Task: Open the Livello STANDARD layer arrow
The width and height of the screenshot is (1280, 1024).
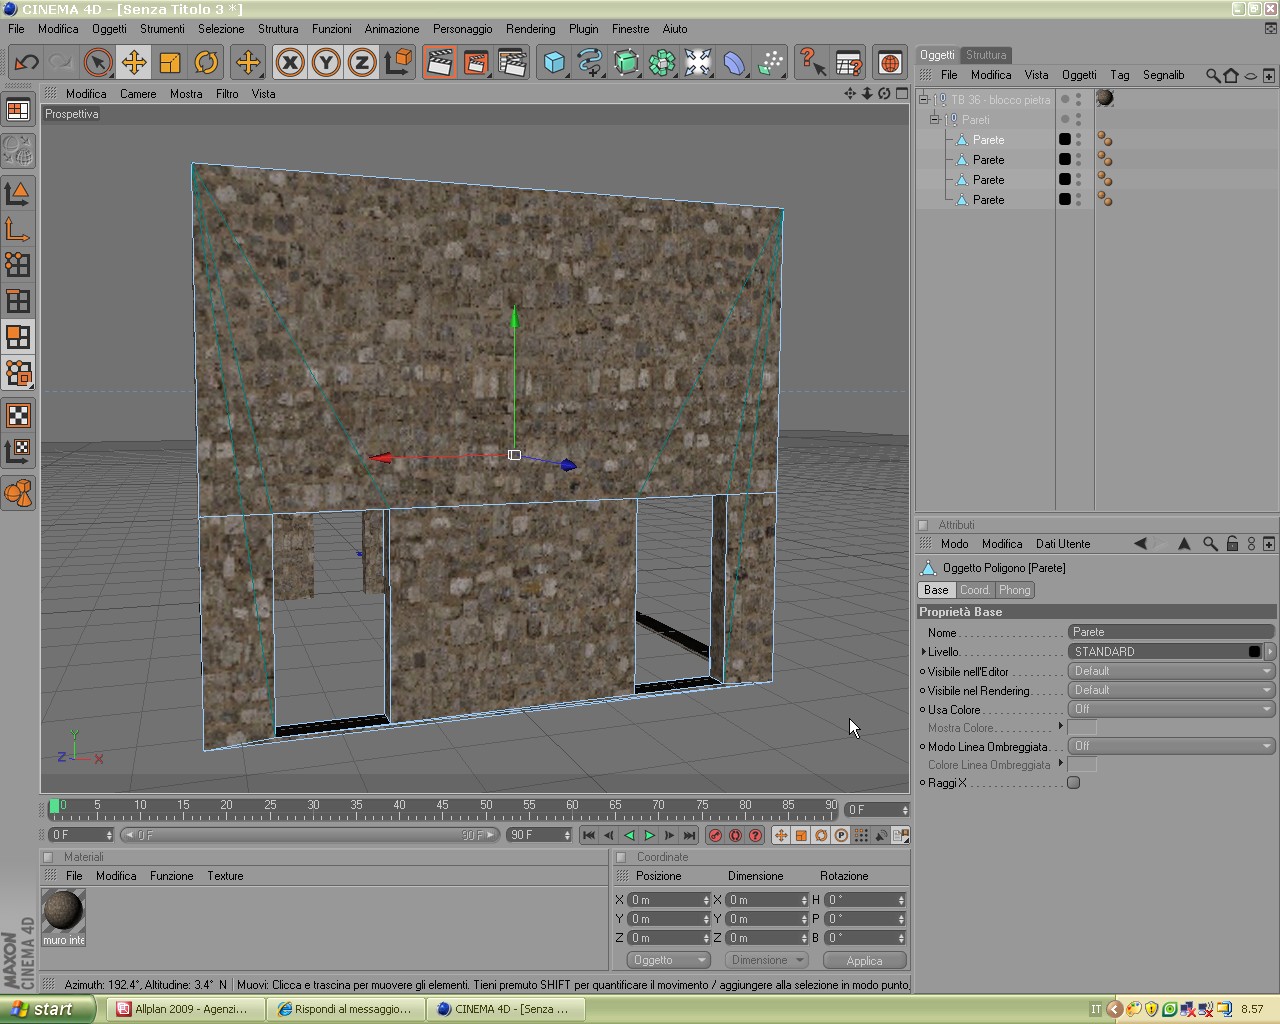Action: (x=1270, y=652)
